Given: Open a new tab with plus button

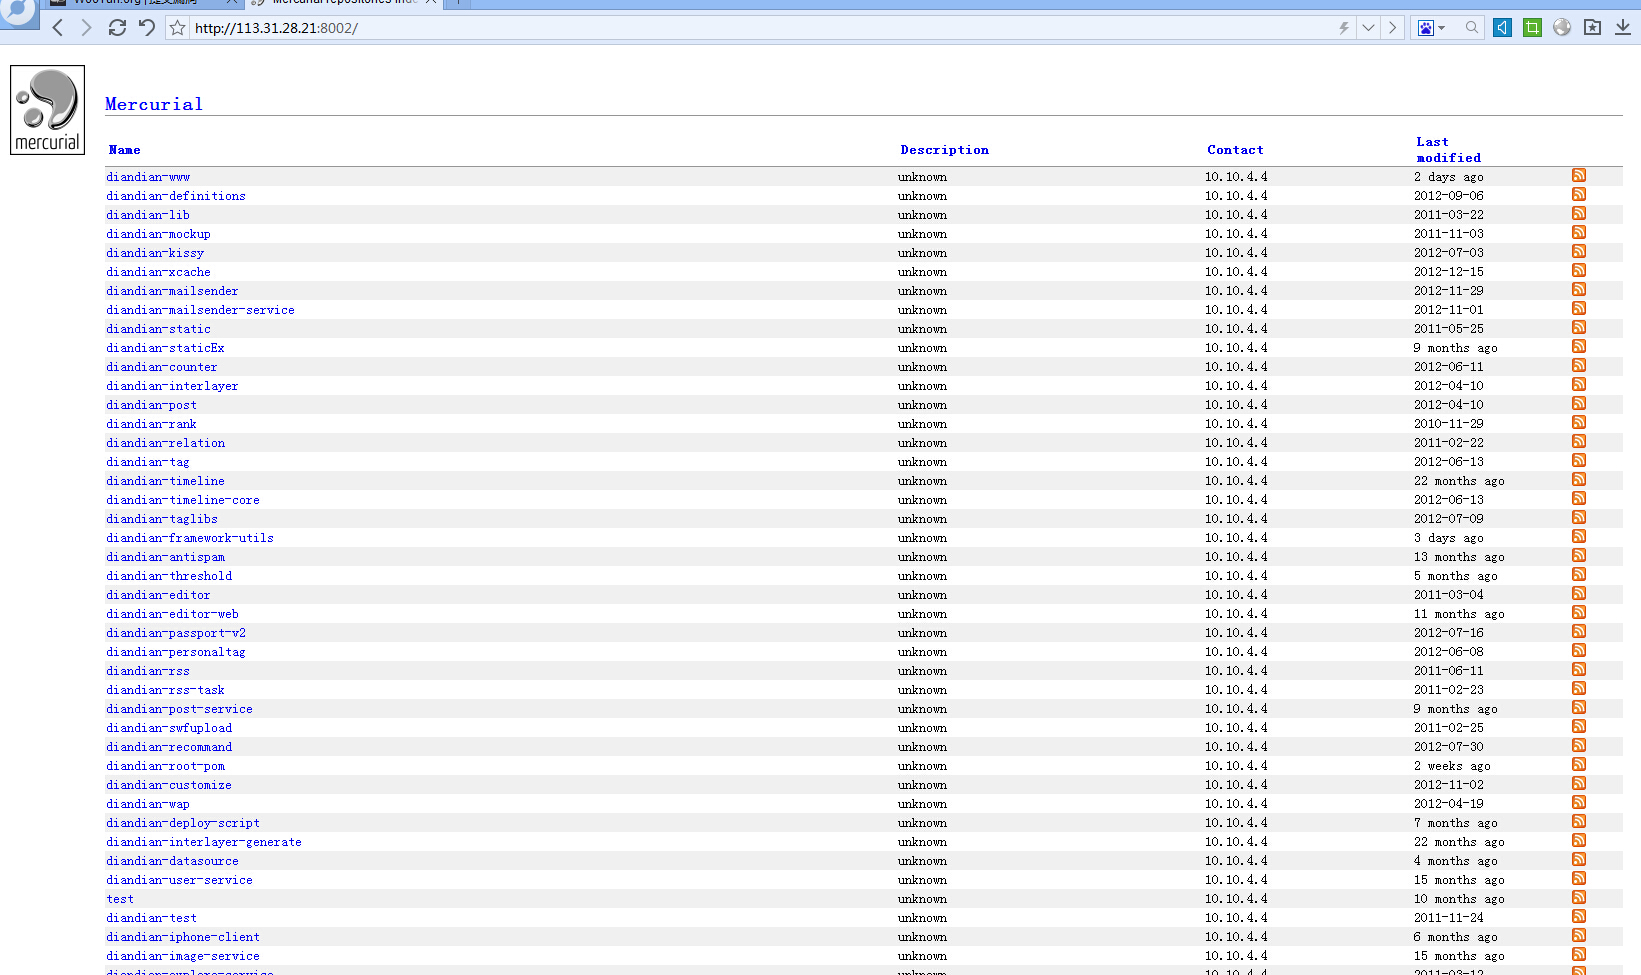Looking at the screenshot, I should point(457,3).
